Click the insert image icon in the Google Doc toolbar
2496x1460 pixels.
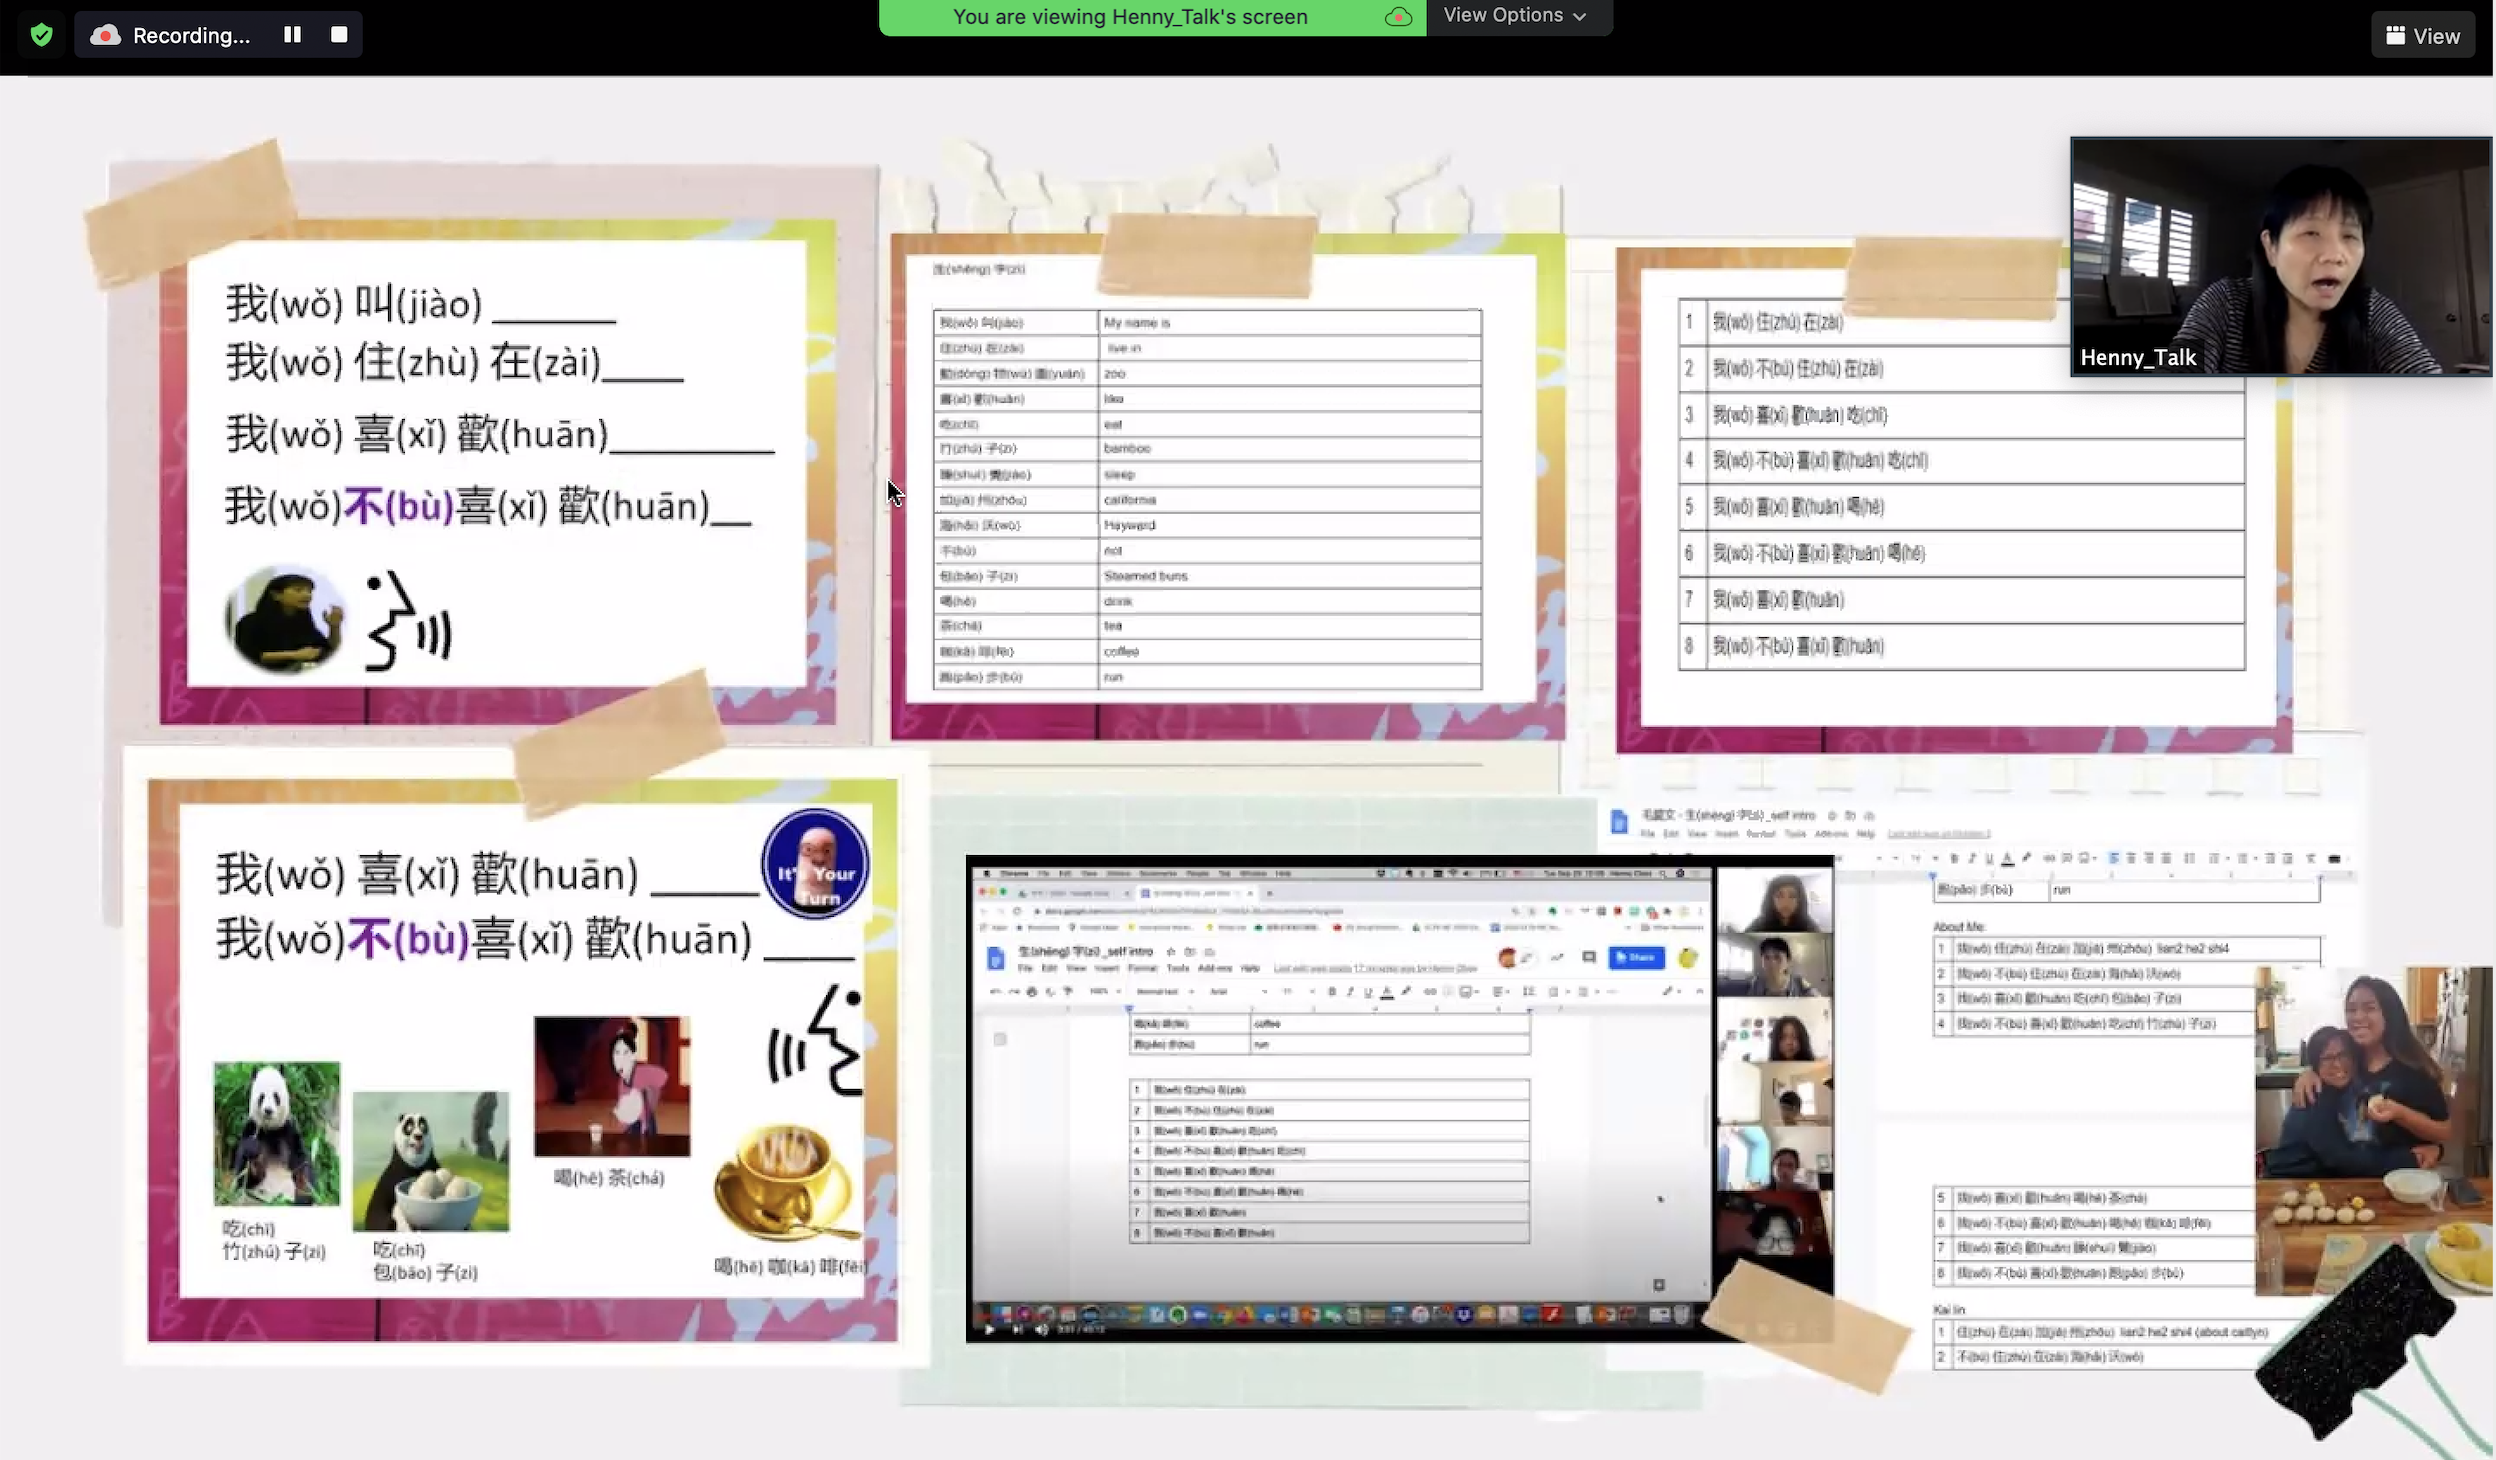point(2083,858)
